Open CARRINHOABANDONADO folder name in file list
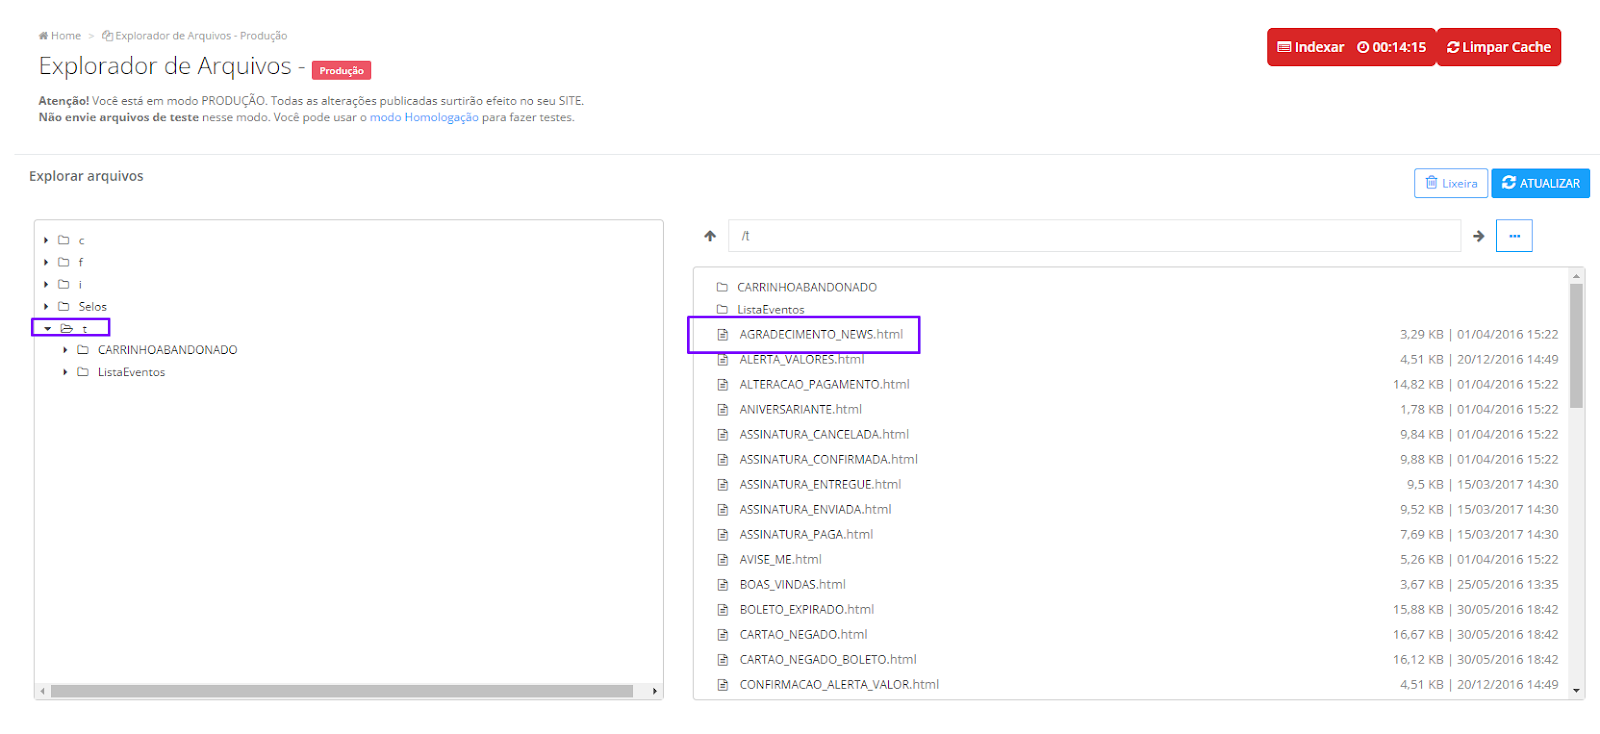This screenshot has height=734, width=1600. point(807,287)
